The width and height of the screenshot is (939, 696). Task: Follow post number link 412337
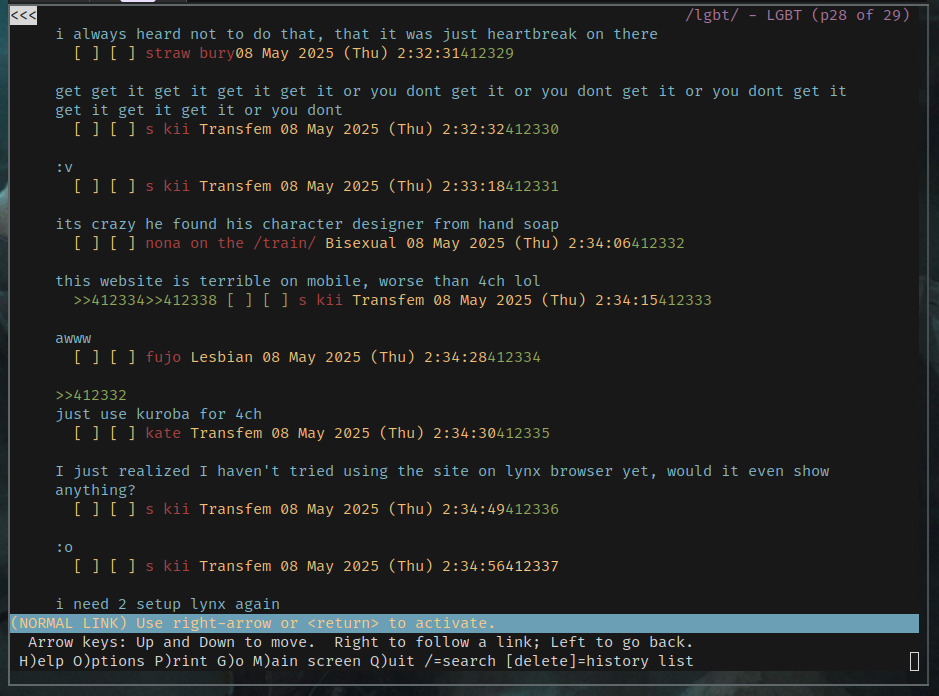point(532,566)
